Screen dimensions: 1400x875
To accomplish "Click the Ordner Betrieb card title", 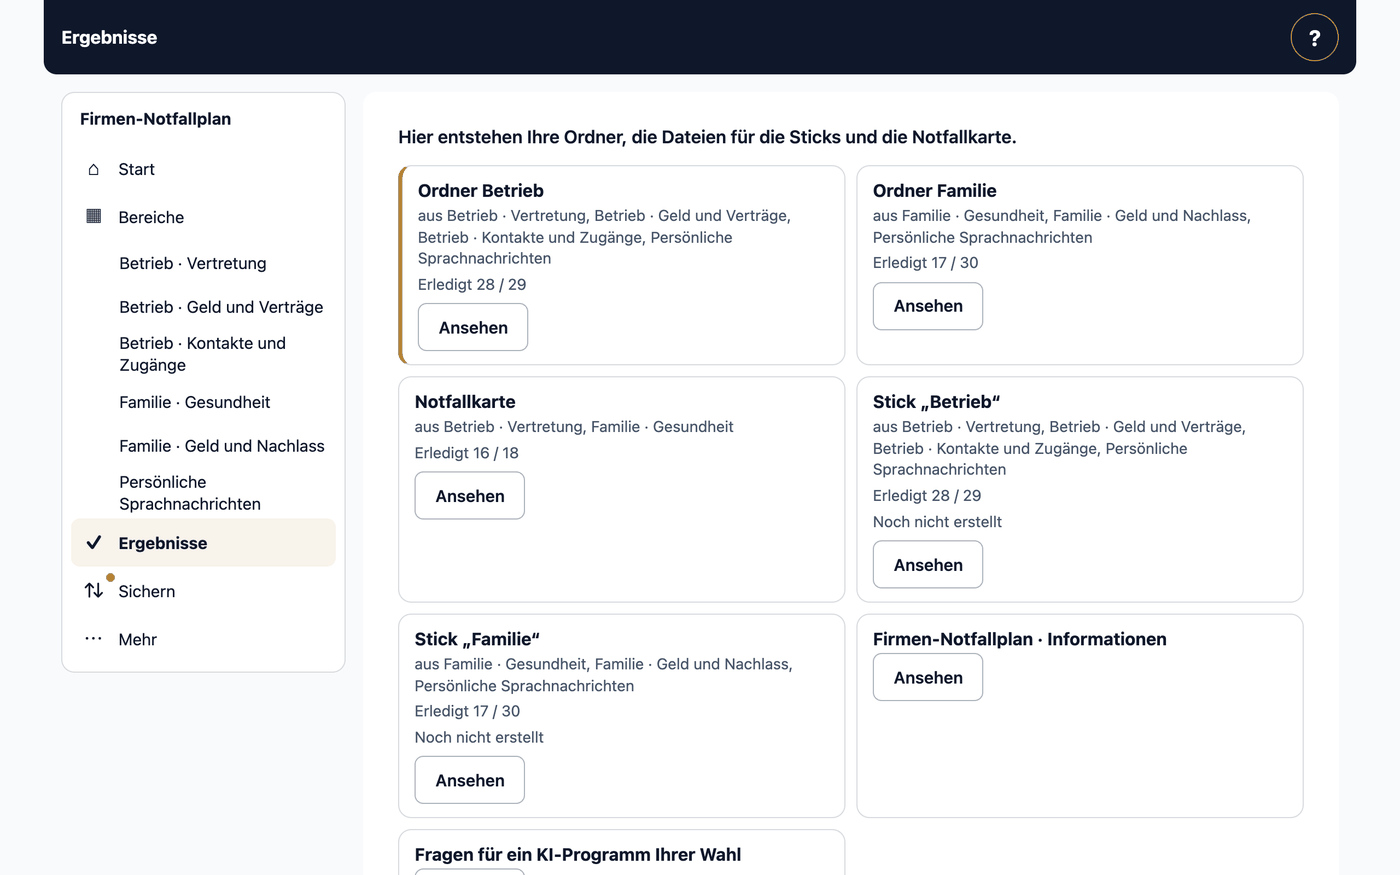I will [481, 191].
